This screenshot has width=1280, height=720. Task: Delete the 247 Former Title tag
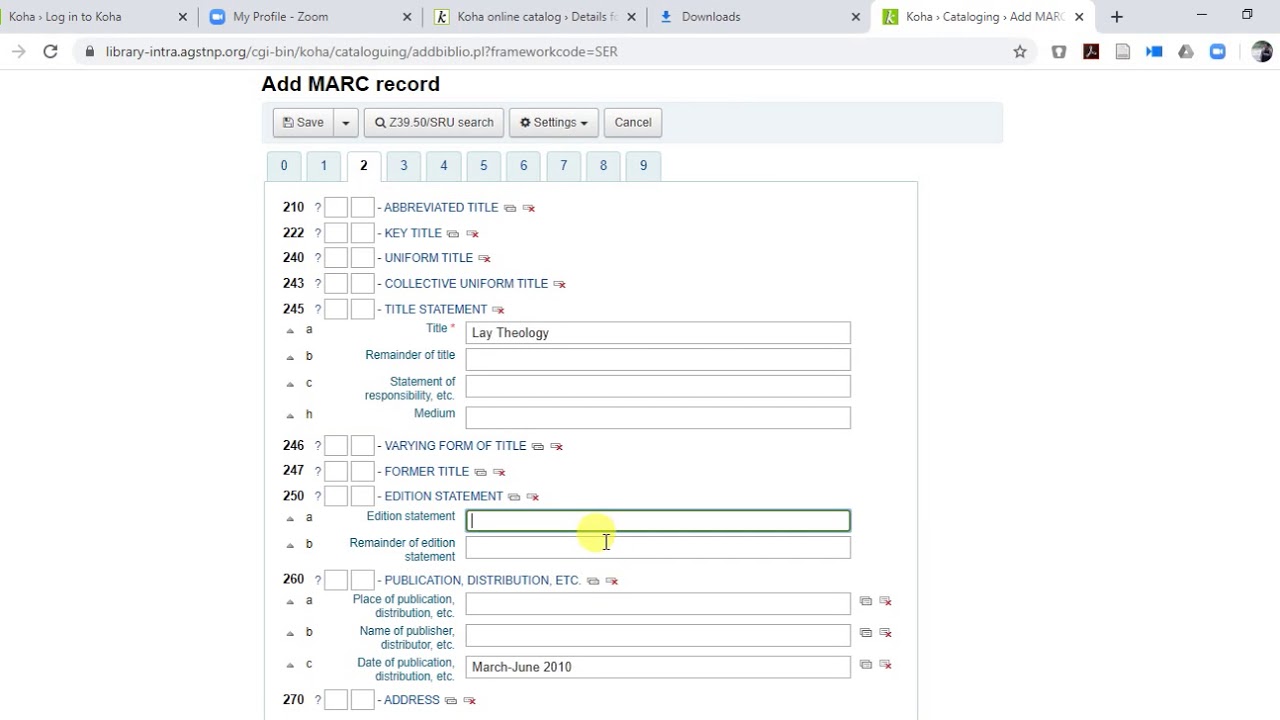click(x=499, y=472)
